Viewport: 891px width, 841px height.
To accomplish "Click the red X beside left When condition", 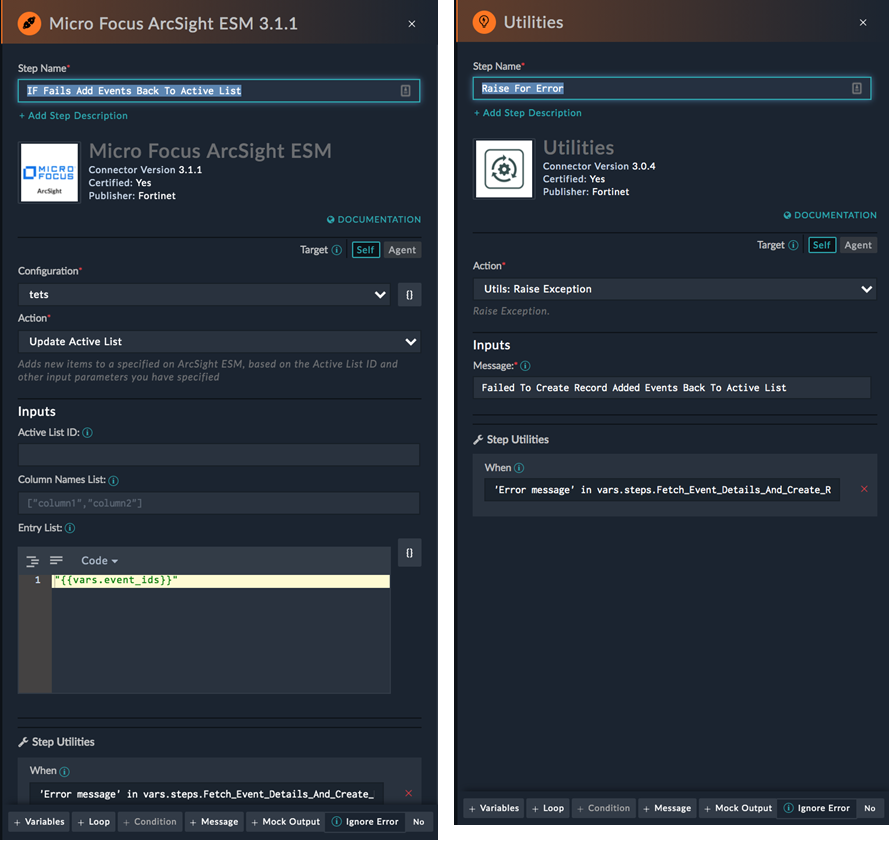I will (408, 793).
